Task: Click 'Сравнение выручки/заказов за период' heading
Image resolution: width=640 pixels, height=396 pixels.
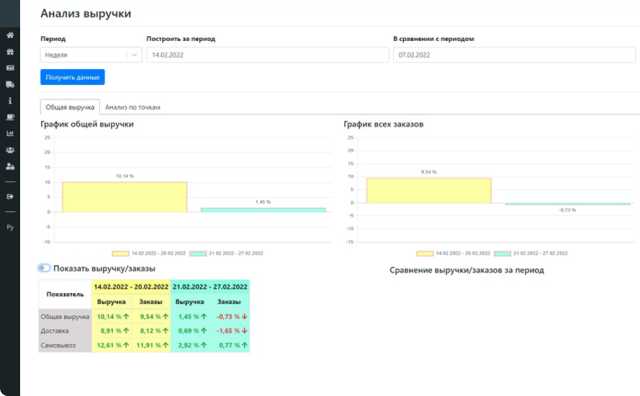Action: [x=467, y=270]
